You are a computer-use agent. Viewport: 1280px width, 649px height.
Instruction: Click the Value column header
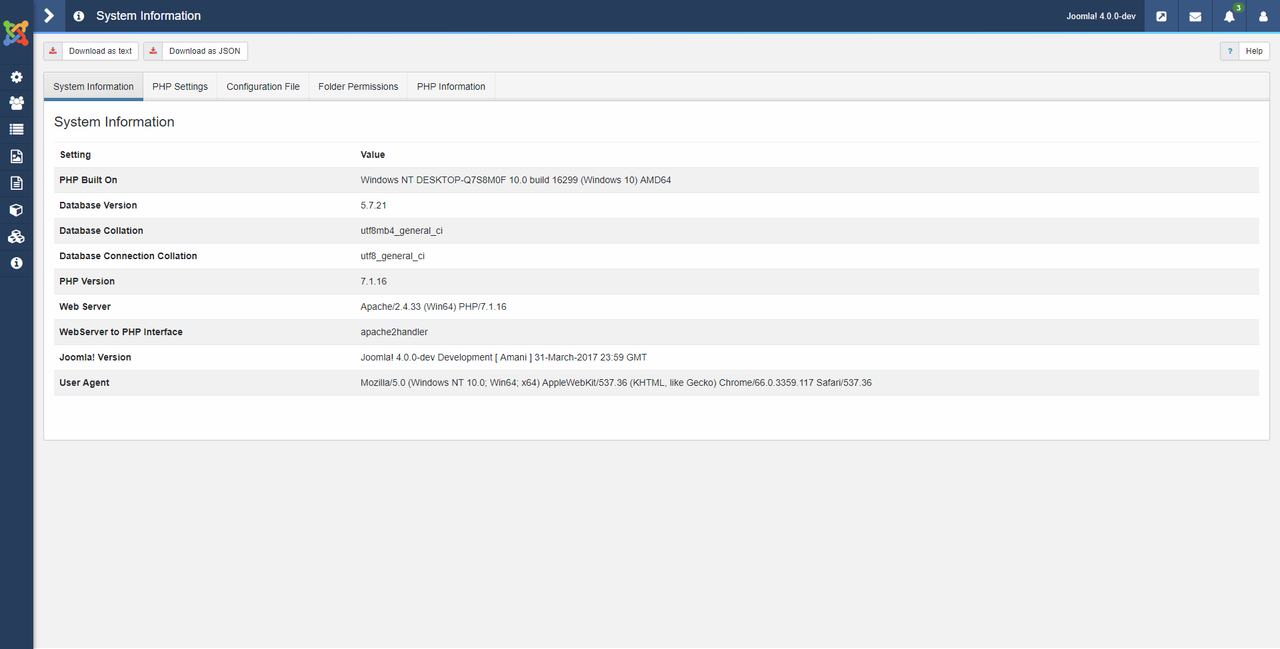coord(373,155)
